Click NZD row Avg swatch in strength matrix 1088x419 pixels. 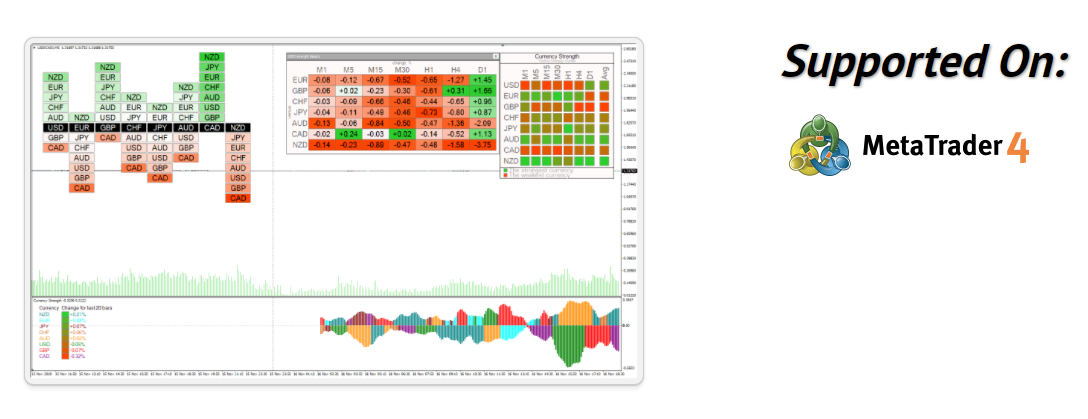(604, 161)
